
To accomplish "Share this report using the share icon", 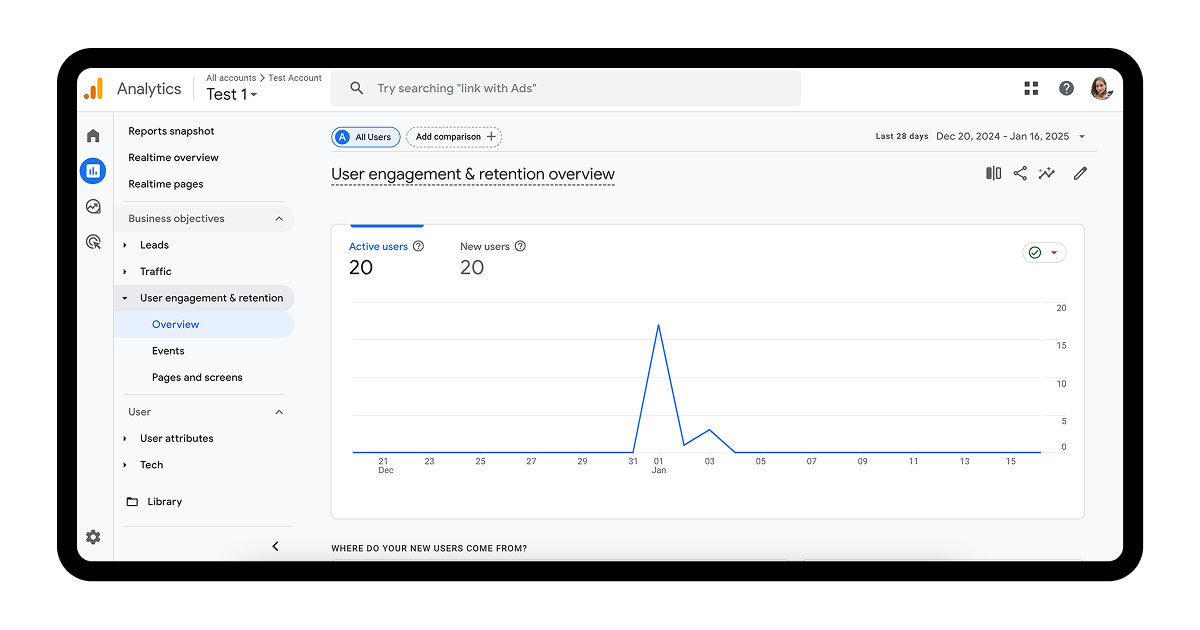I will (x=1019, y=173).
